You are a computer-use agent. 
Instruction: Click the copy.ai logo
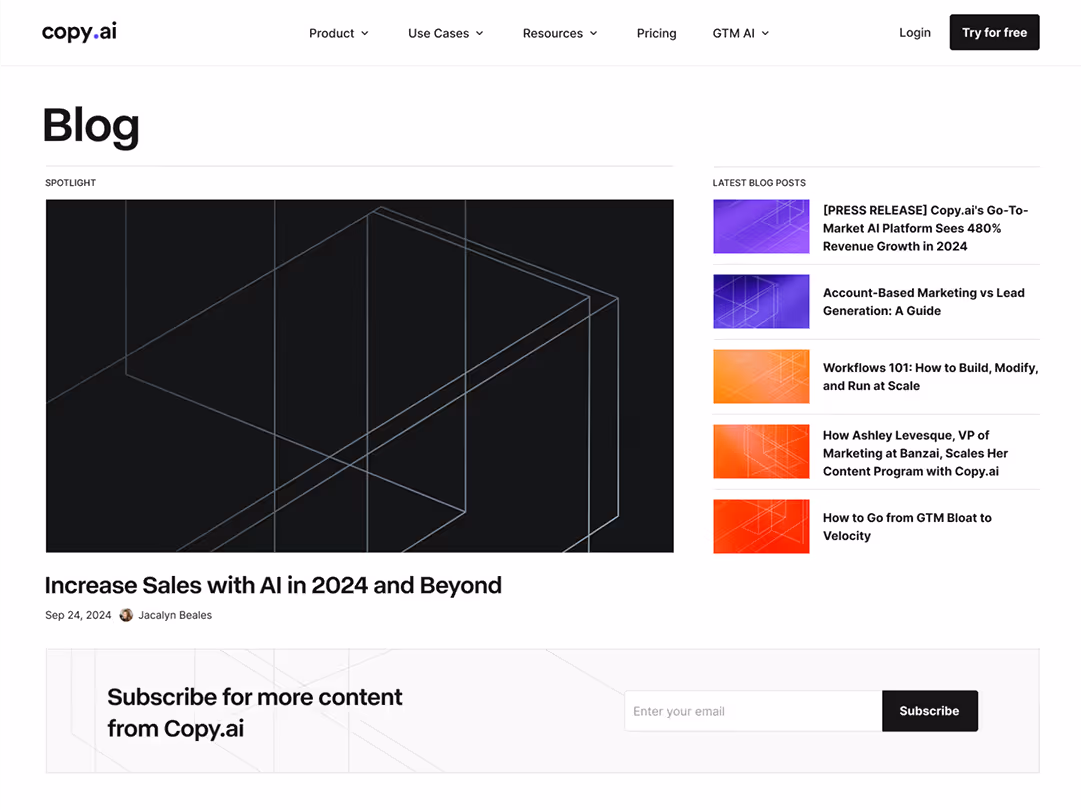(79, 32)
